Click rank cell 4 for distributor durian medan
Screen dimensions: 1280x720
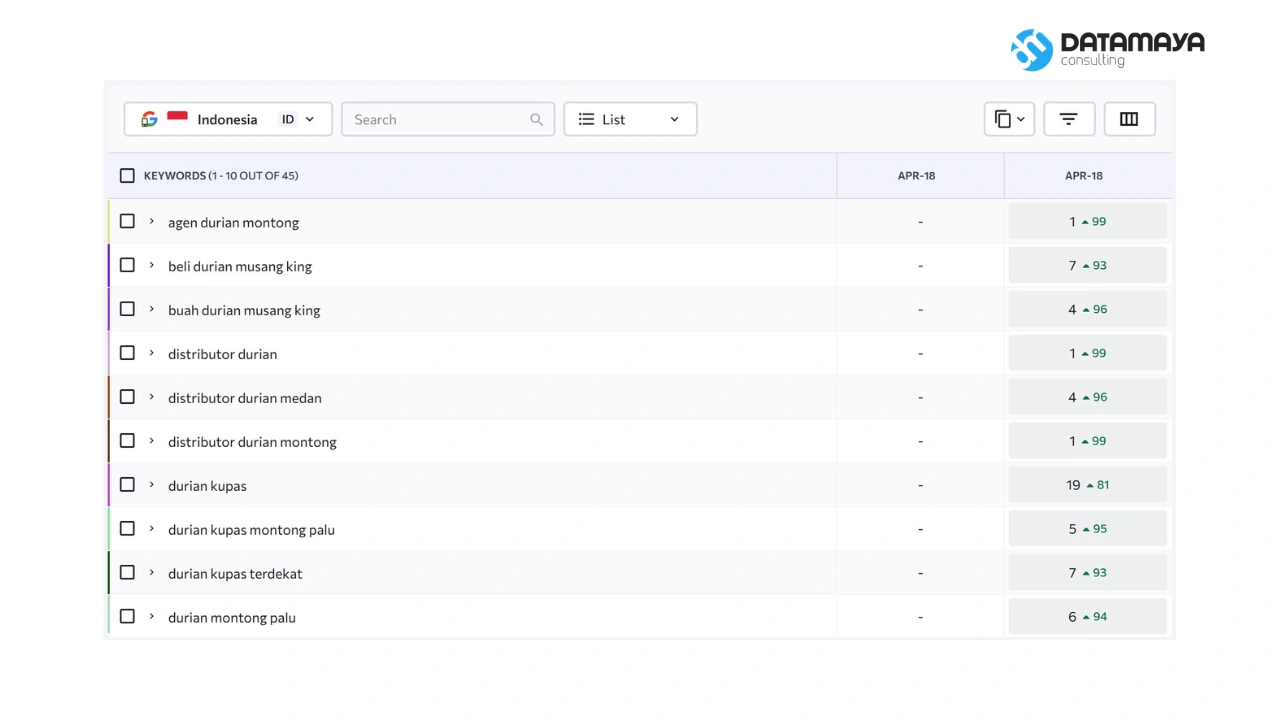tap(1088, 397)
